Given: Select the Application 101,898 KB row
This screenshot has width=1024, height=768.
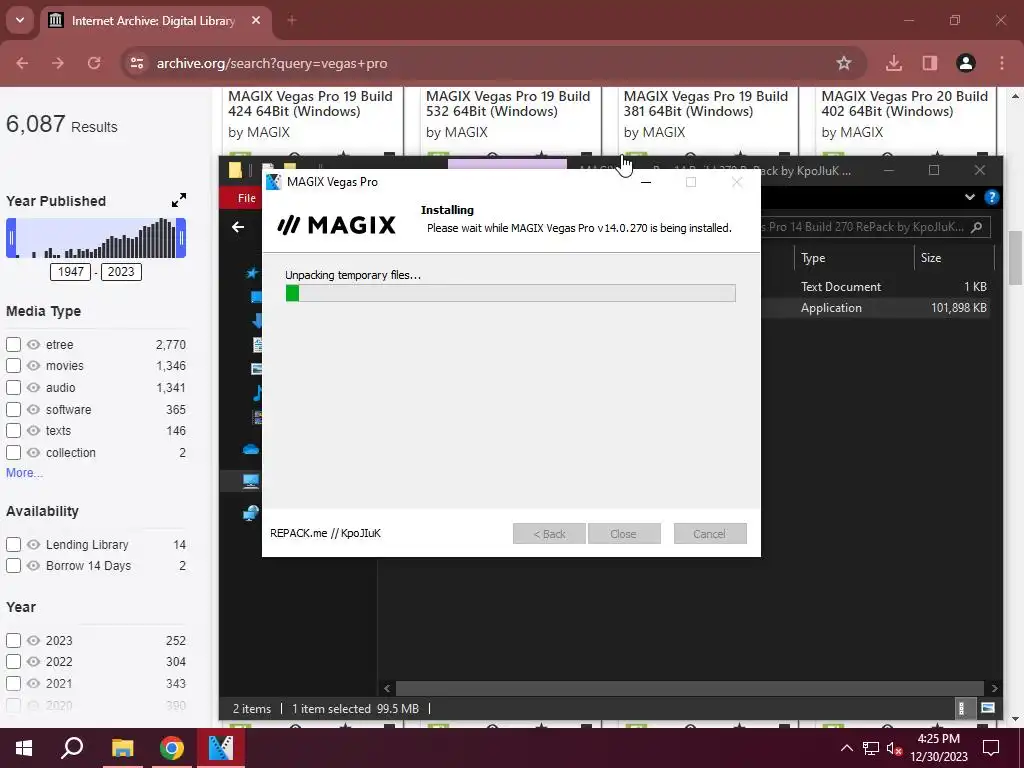Looking at the screenshot, I should coord(875,308).
